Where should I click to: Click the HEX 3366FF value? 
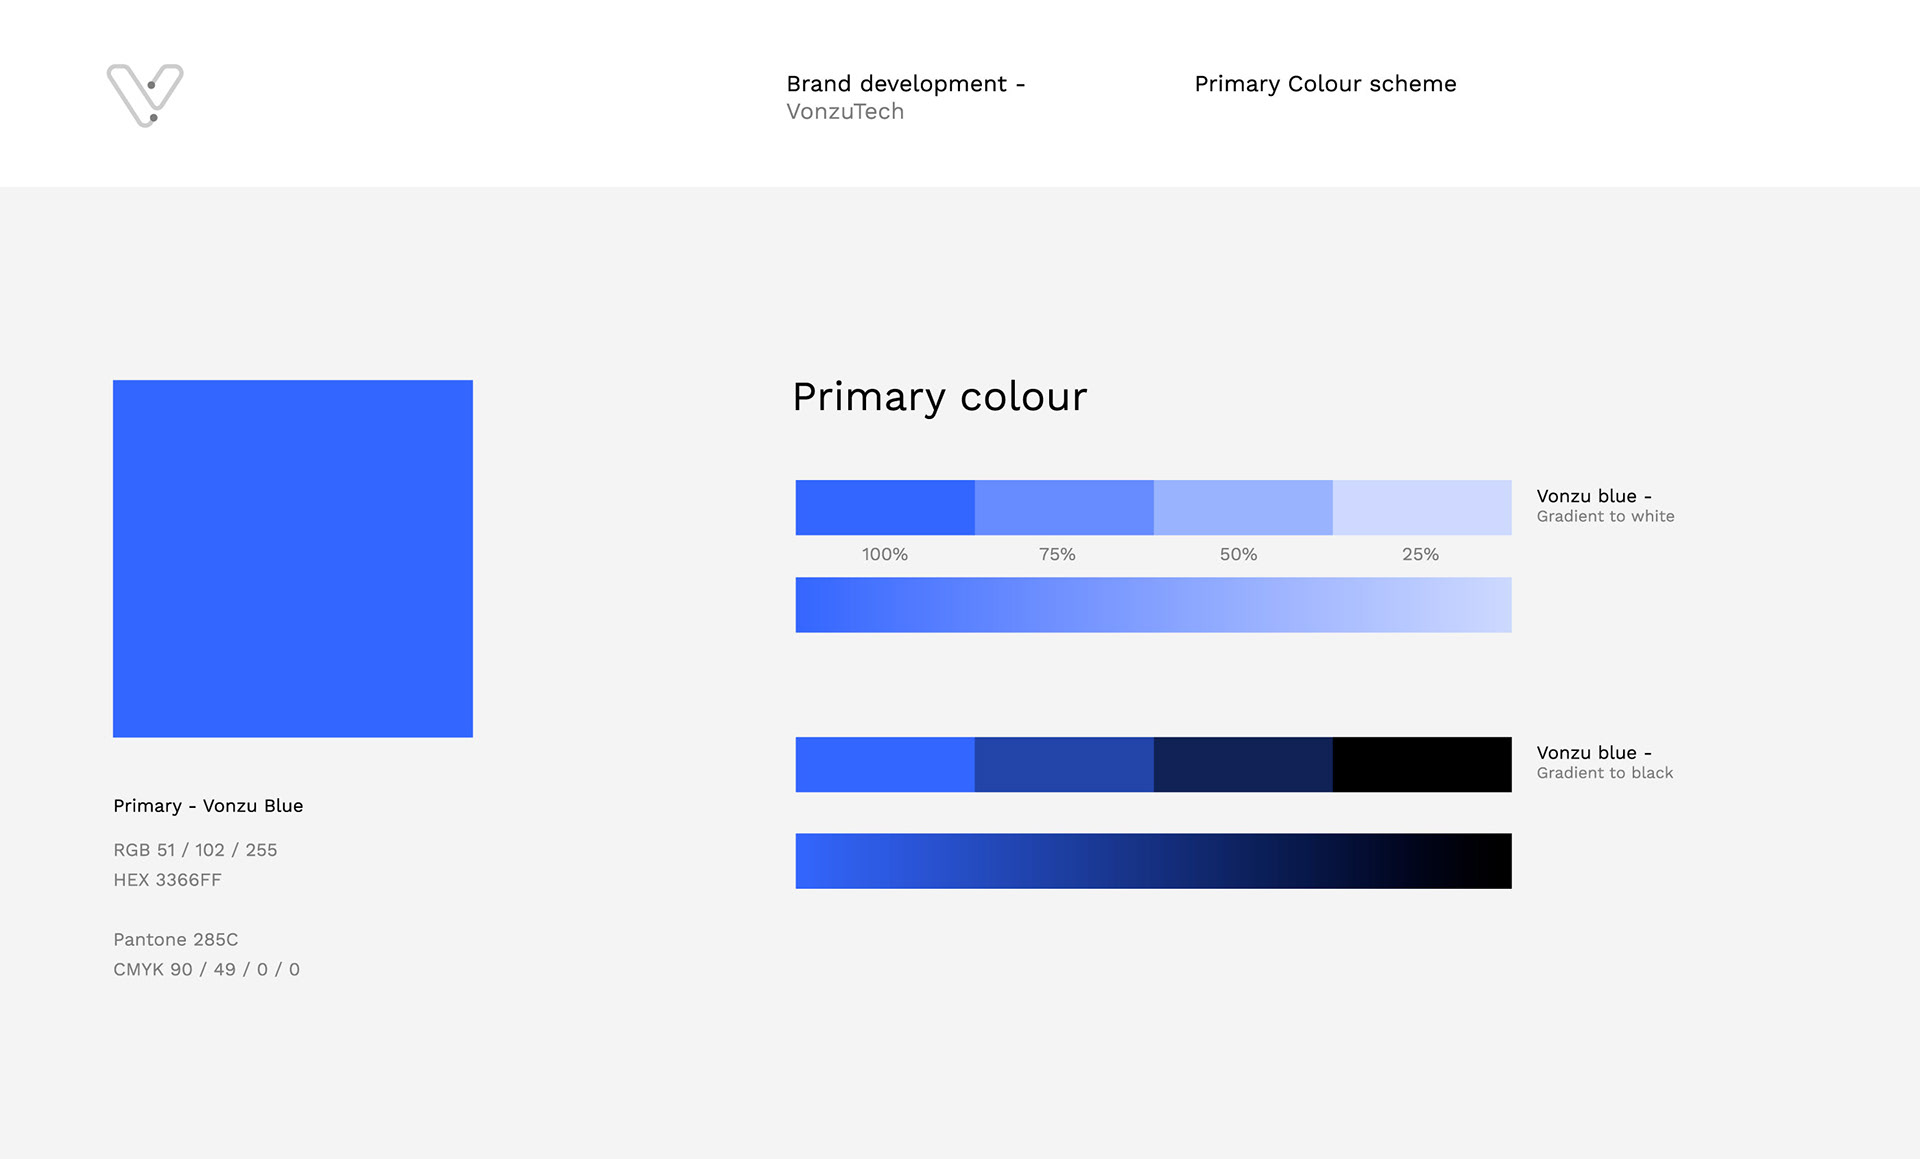[x=167, y=880]
